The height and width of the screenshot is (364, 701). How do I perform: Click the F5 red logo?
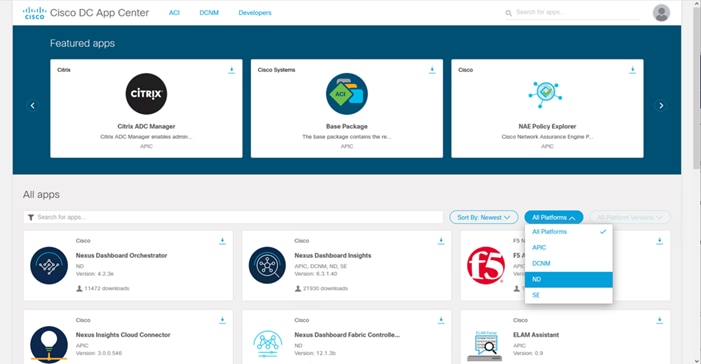pyautogui.click(x=486, y=265)
